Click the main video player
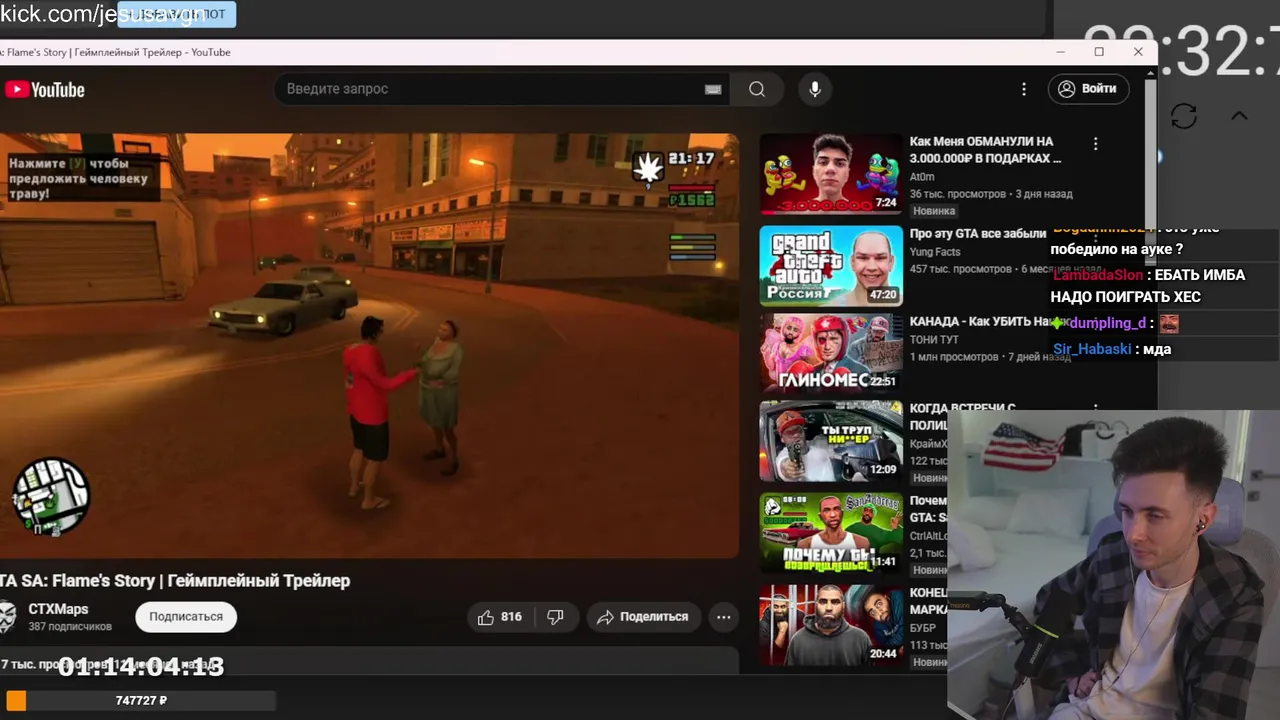The image size is (1280, 720). point(369,346)
